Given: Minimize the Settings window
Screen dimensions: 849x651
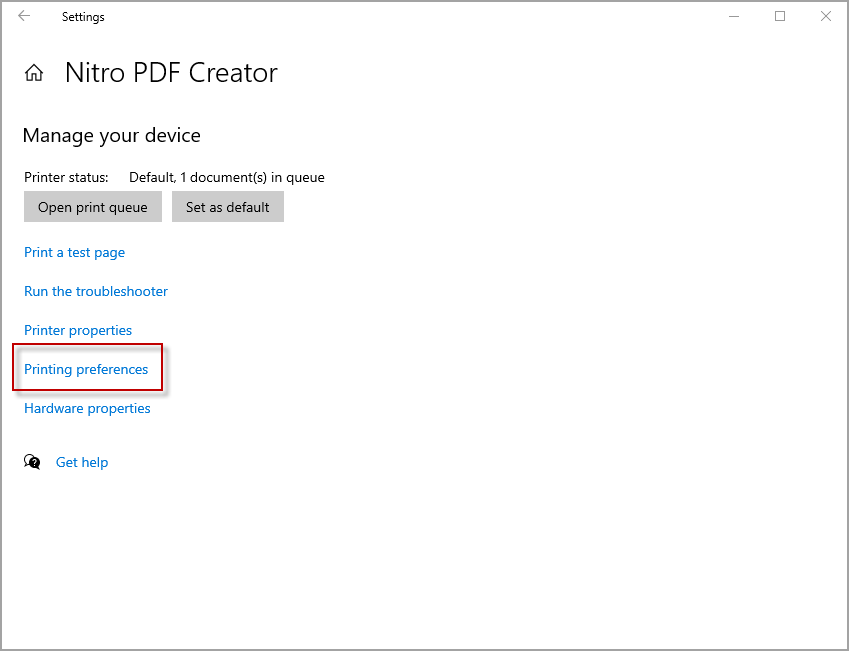Looking at the screenshot, I should (x=734, y=16).
